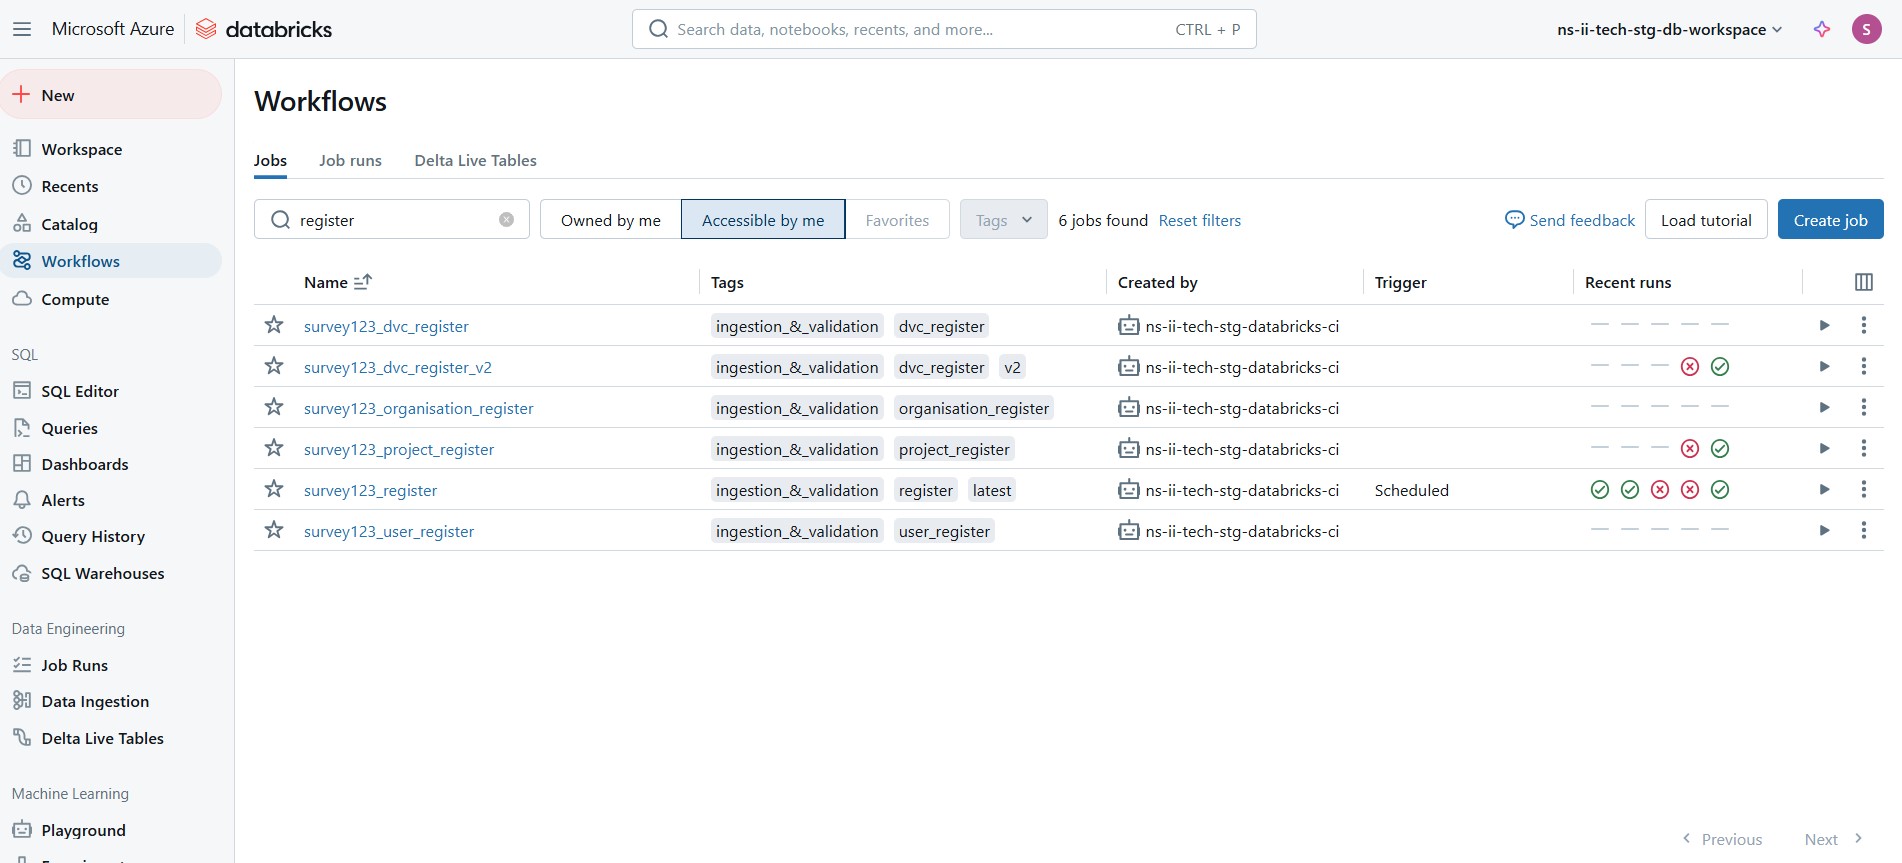Viewport: 1902px width, 863px height.
Task: Open the hamburger navigation menu
Action: (22, 29)
